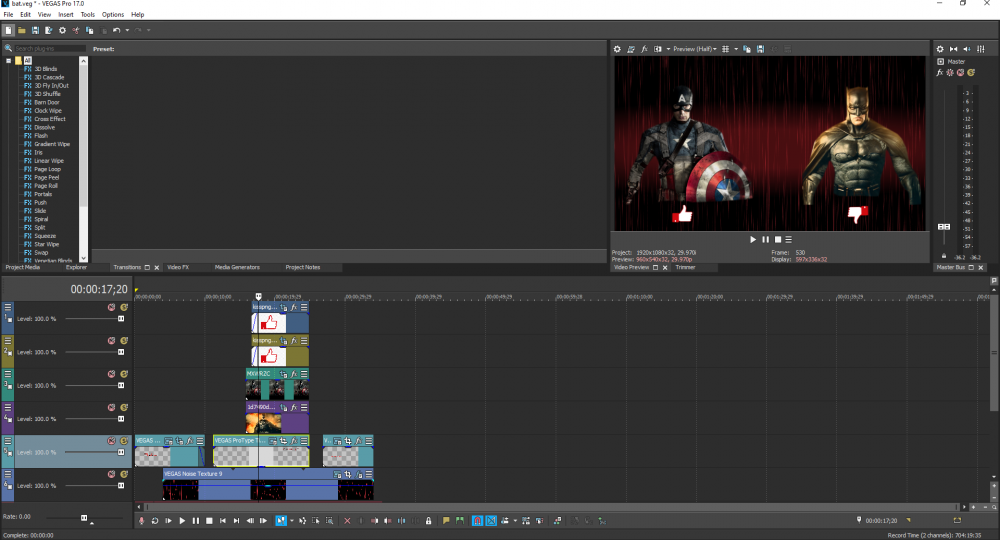Click the track 5 Level slider handle

click(121, 452)
